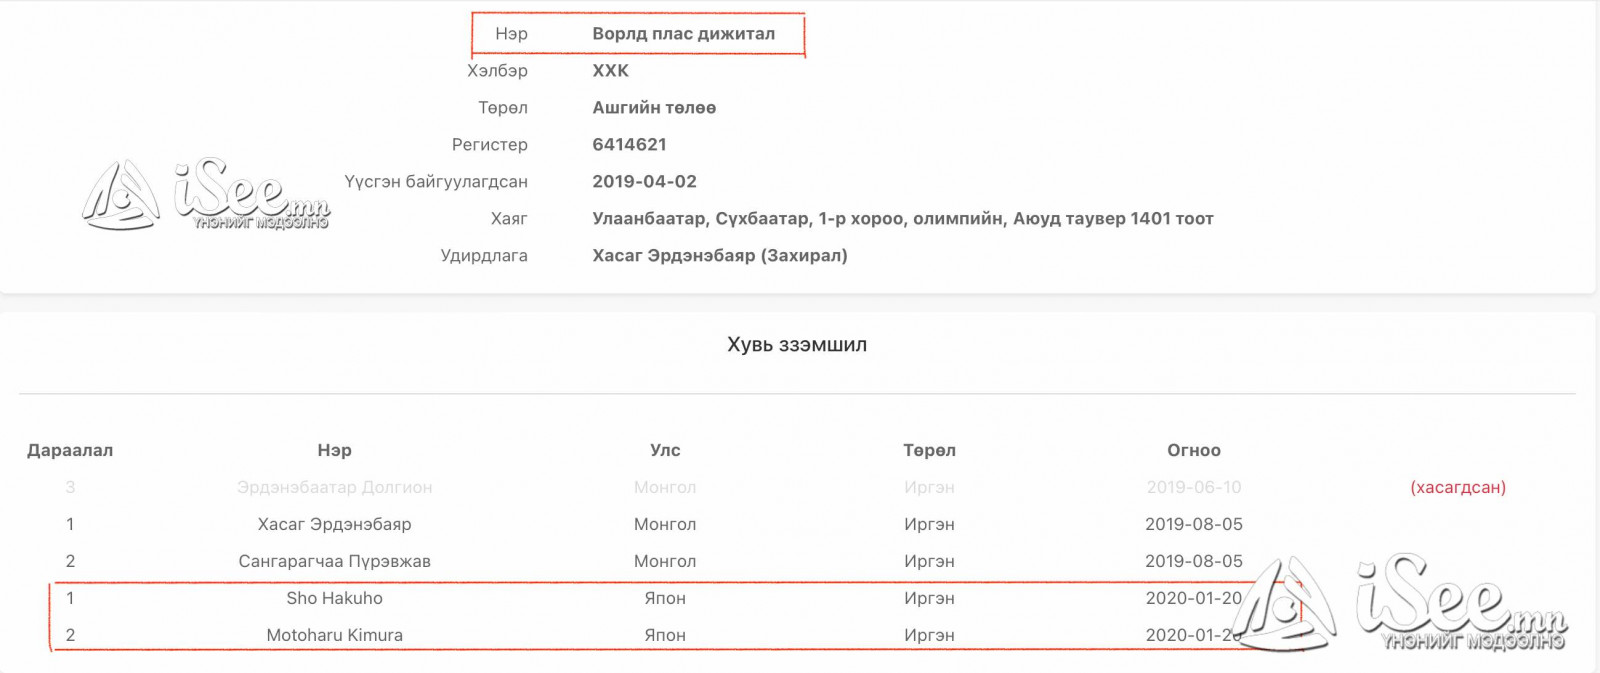Select shareholder 'Эрдэнэбаатар Долгион' greyed row
The width and height of the screenshot is (1600, 673).
coord(334,488)
